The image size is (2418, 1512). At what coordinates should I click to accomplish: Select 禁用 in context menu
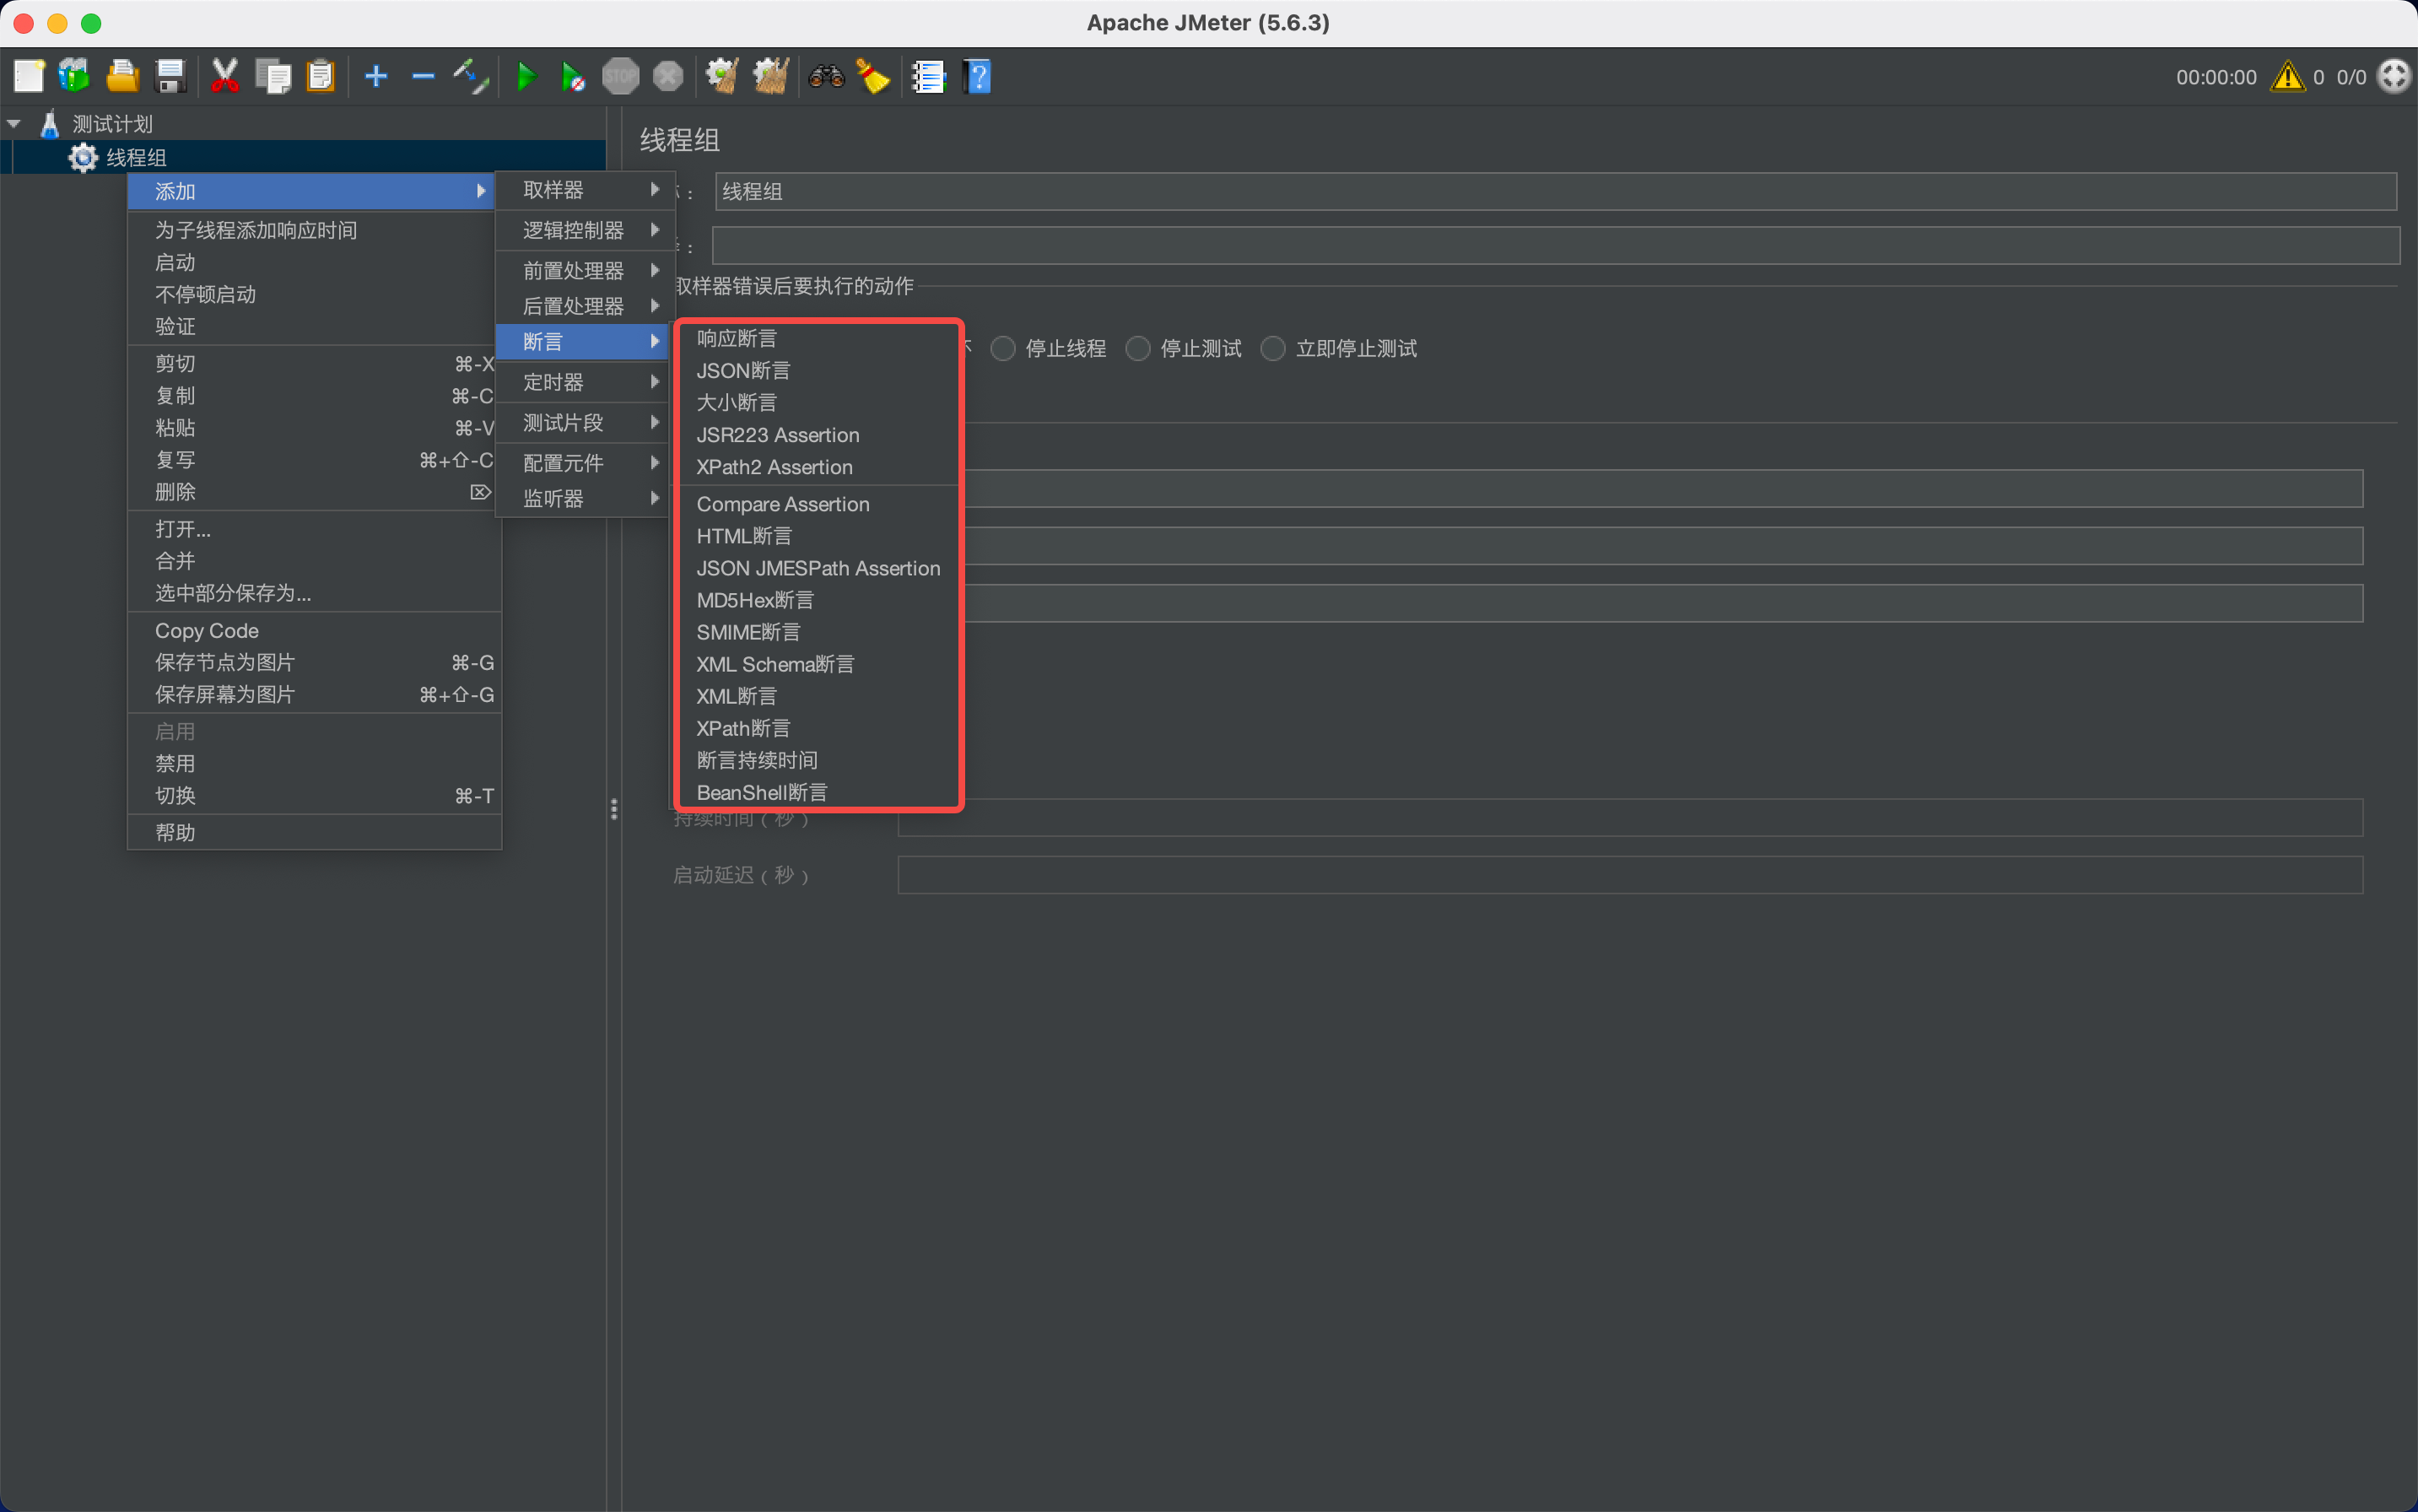[x=314, y=764]
